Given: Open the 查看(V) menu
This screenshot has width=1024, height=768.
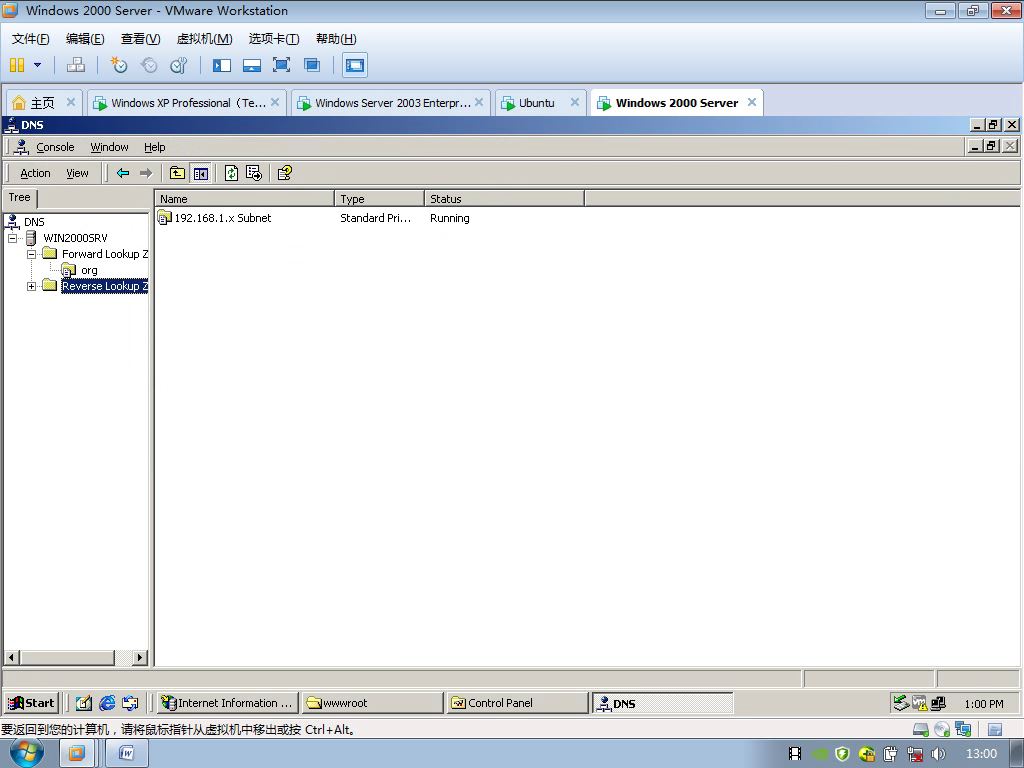Looking at the screenshot, I should [x=140, y=39].
